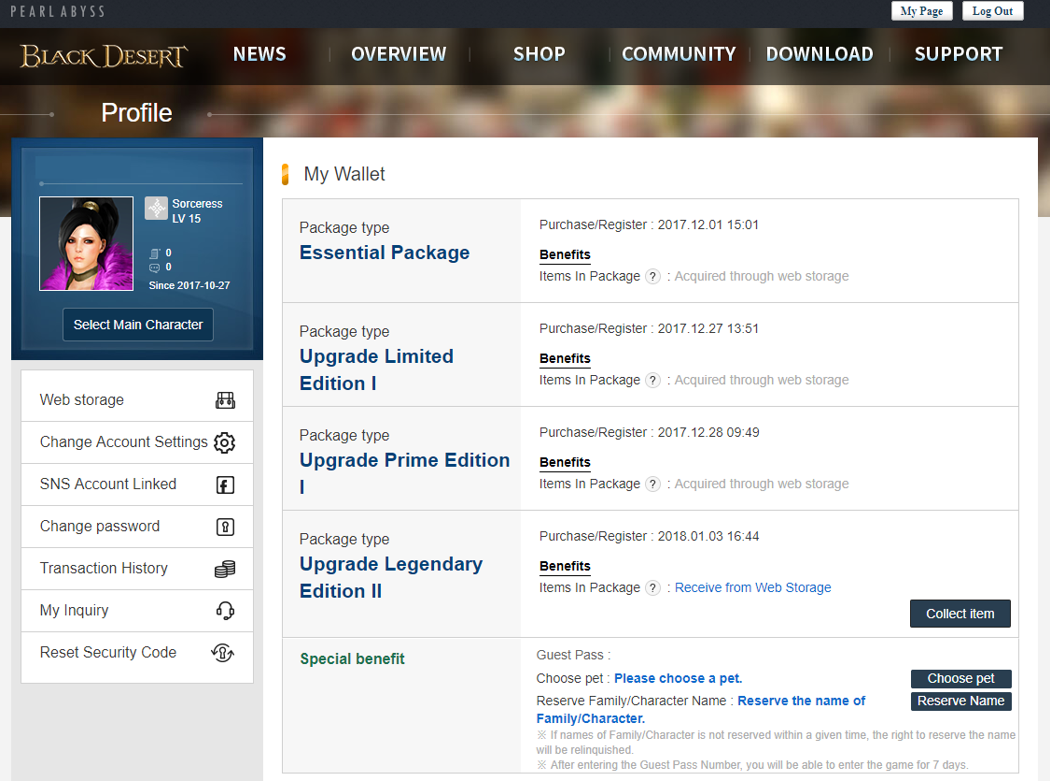Viewport: 1050px width, 781px height.
Task: Click the Web storage chest icon
Action: pyautogui.click(x=225, y=401)
